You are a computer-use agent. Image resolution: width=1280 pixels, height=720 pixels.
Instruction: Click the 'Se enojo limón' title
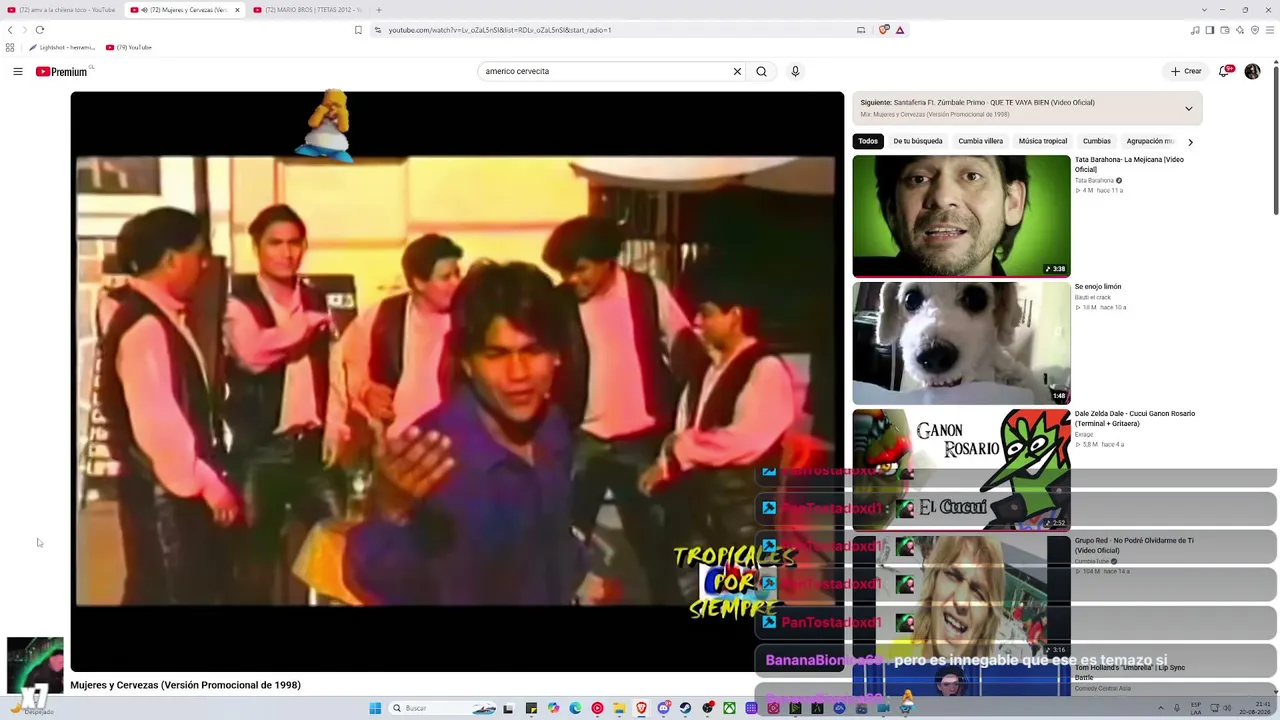pyautogui.click(x=1098, y=287)
